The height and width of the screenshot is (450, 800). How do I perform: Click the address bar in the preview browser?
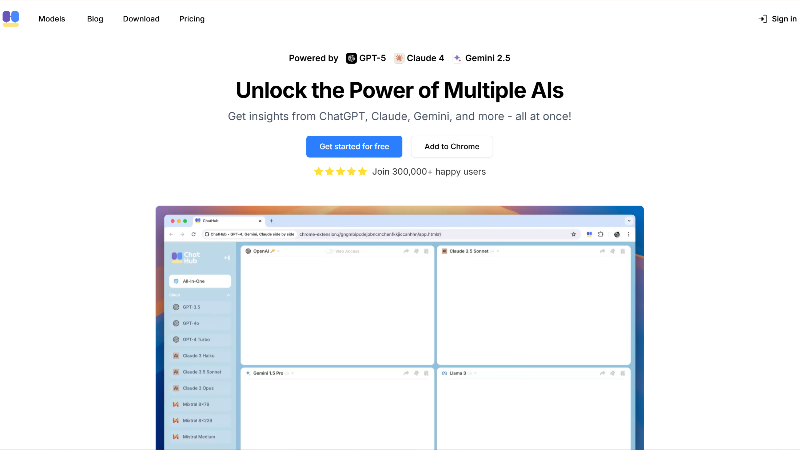point(390,234)
